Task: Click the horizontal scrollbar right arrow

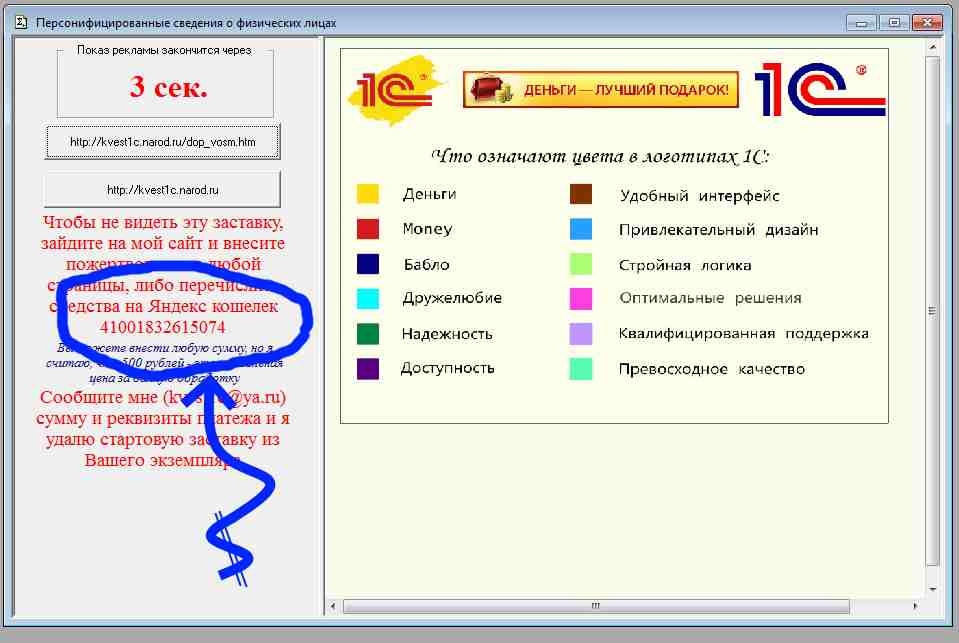Action: 915,606
